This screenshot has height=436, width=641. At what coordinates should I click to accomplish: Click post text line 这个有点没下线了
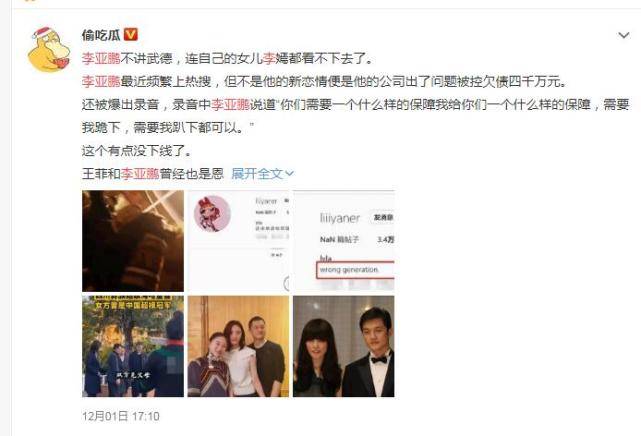click(137, 151)
